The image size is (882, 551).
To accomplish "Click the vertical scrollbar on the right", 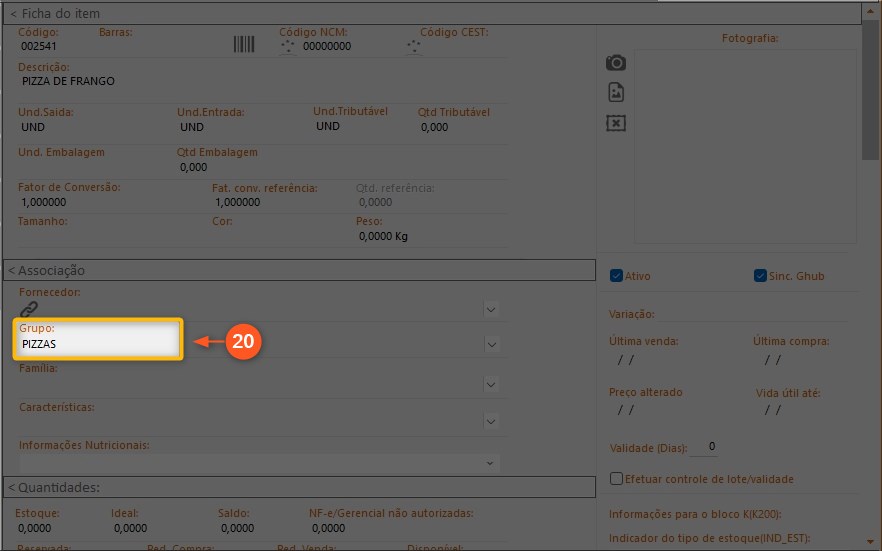I will tap(870, 100).
